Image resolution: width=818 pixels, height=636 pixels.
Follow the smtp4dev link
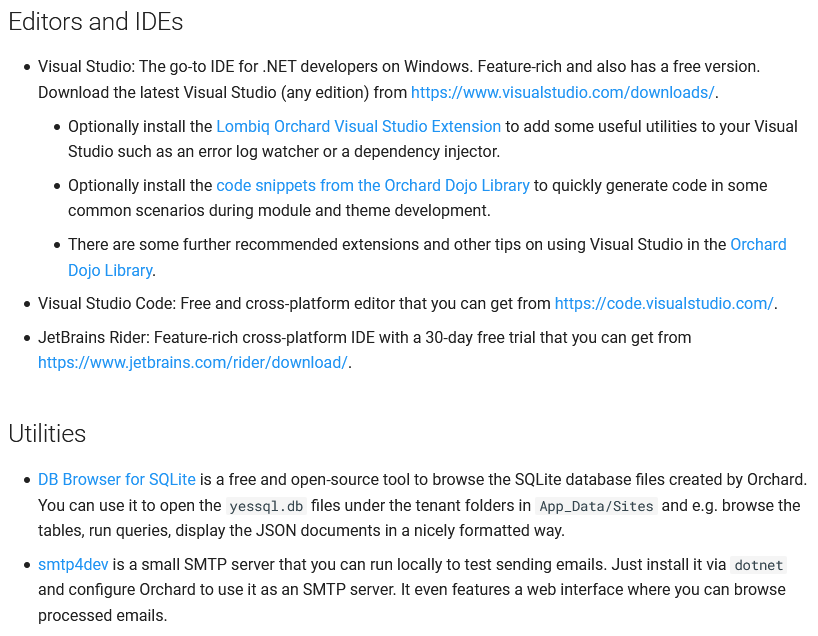pos(73,564)
